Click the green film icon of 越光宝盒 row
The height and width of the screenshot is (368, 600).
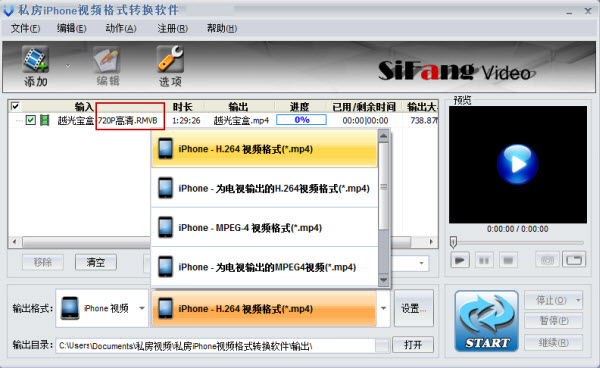tap(44, 120)
